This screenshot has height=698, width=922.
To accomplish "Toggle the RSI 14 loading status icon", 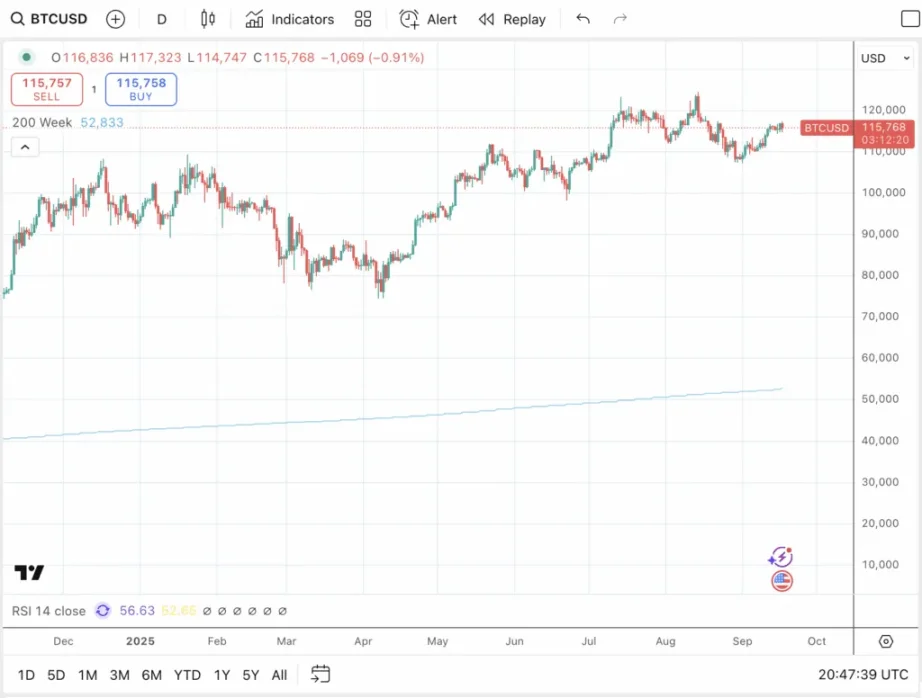I will (x=102, y=611).
